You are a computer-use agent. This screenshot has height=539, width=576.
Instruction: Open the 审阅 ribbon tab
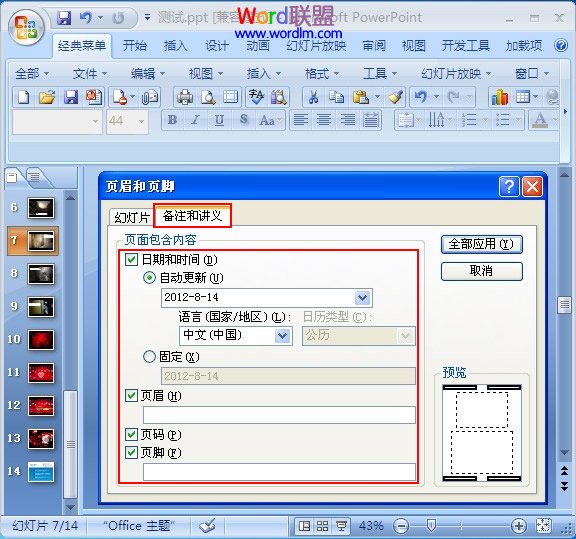pyautogui.click(x=374, y=46)
